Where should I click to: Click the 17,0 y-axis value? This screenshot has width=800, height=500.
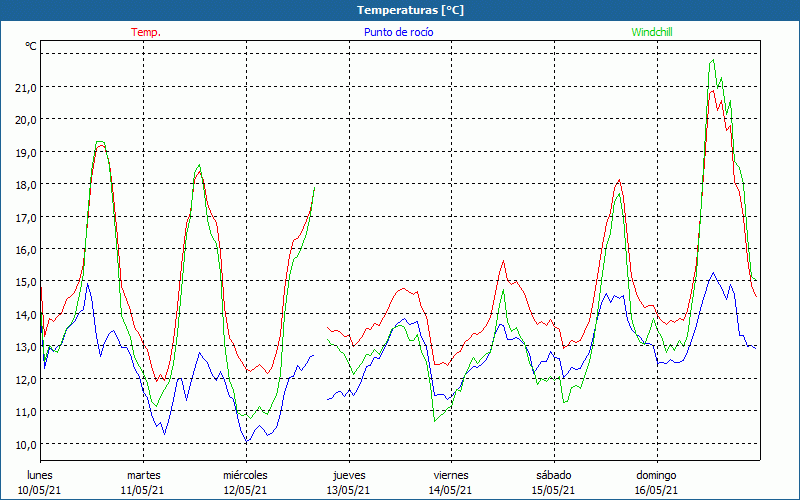point(26,217)
